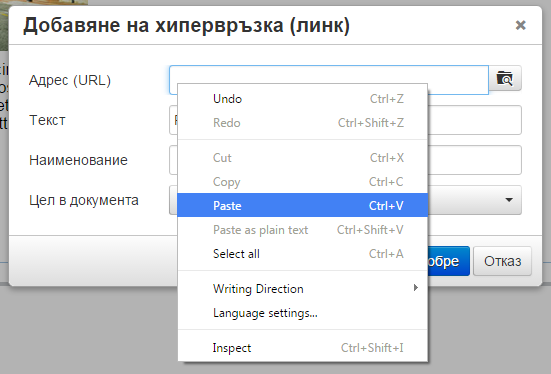Confirm with the blue Добре button
The height and width of the screenshot is (374, 551).
[448, 261]
